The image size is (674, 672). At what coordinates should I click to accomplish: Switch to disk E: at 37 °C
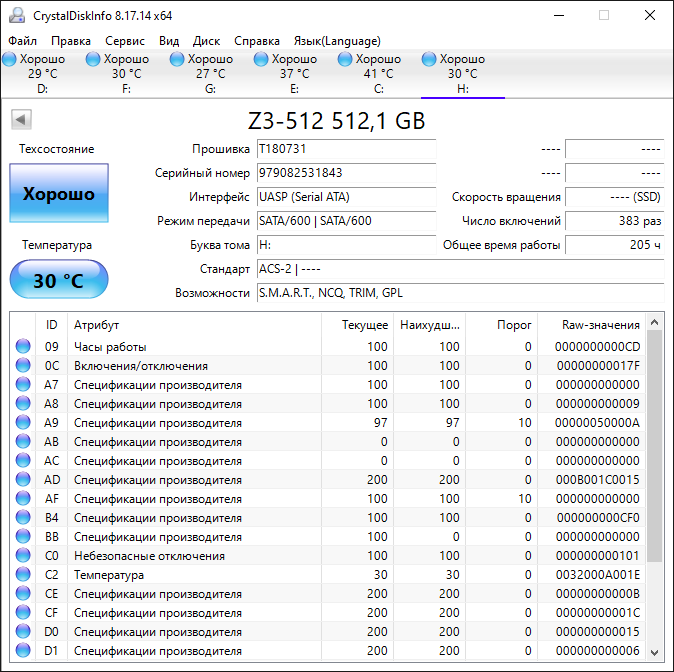pos(294,73)
